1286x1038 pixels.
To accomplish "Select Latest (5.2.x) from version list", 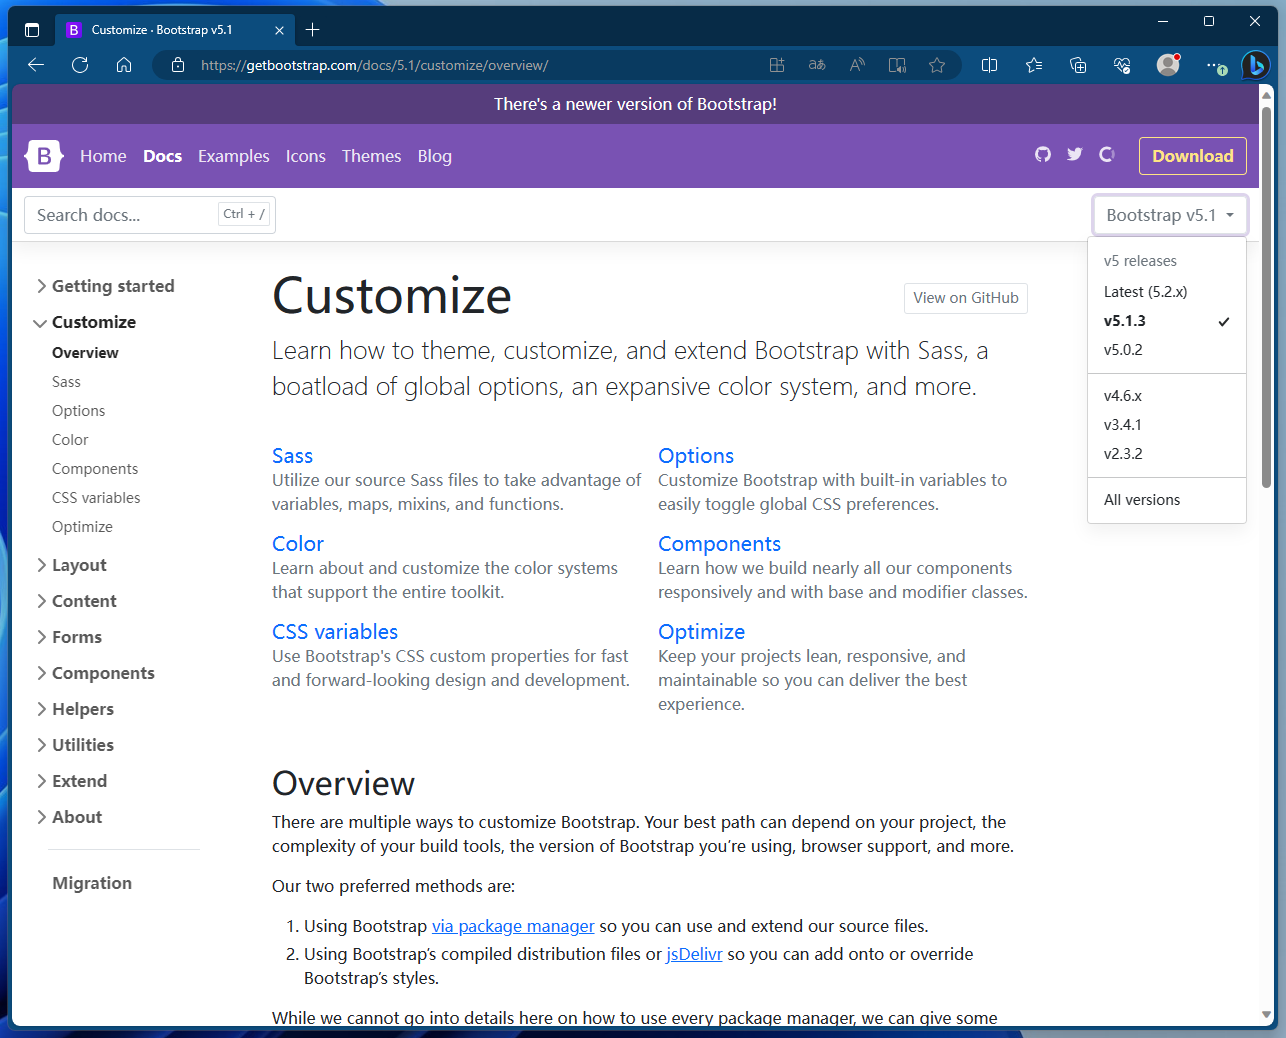I will click(x=1146, y=291).
